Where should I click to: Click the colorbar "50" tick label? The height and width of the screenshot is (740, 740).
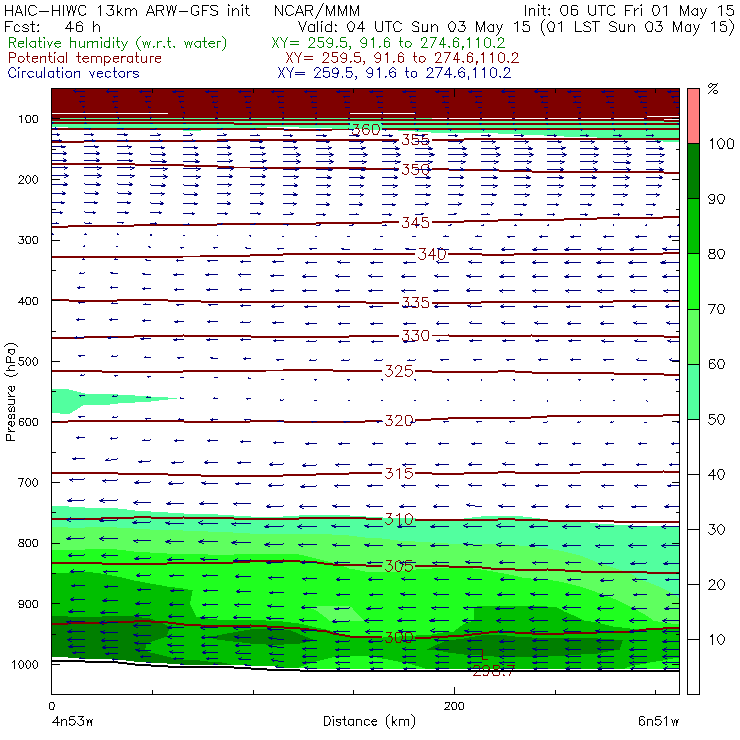click(x=716, y=419)
